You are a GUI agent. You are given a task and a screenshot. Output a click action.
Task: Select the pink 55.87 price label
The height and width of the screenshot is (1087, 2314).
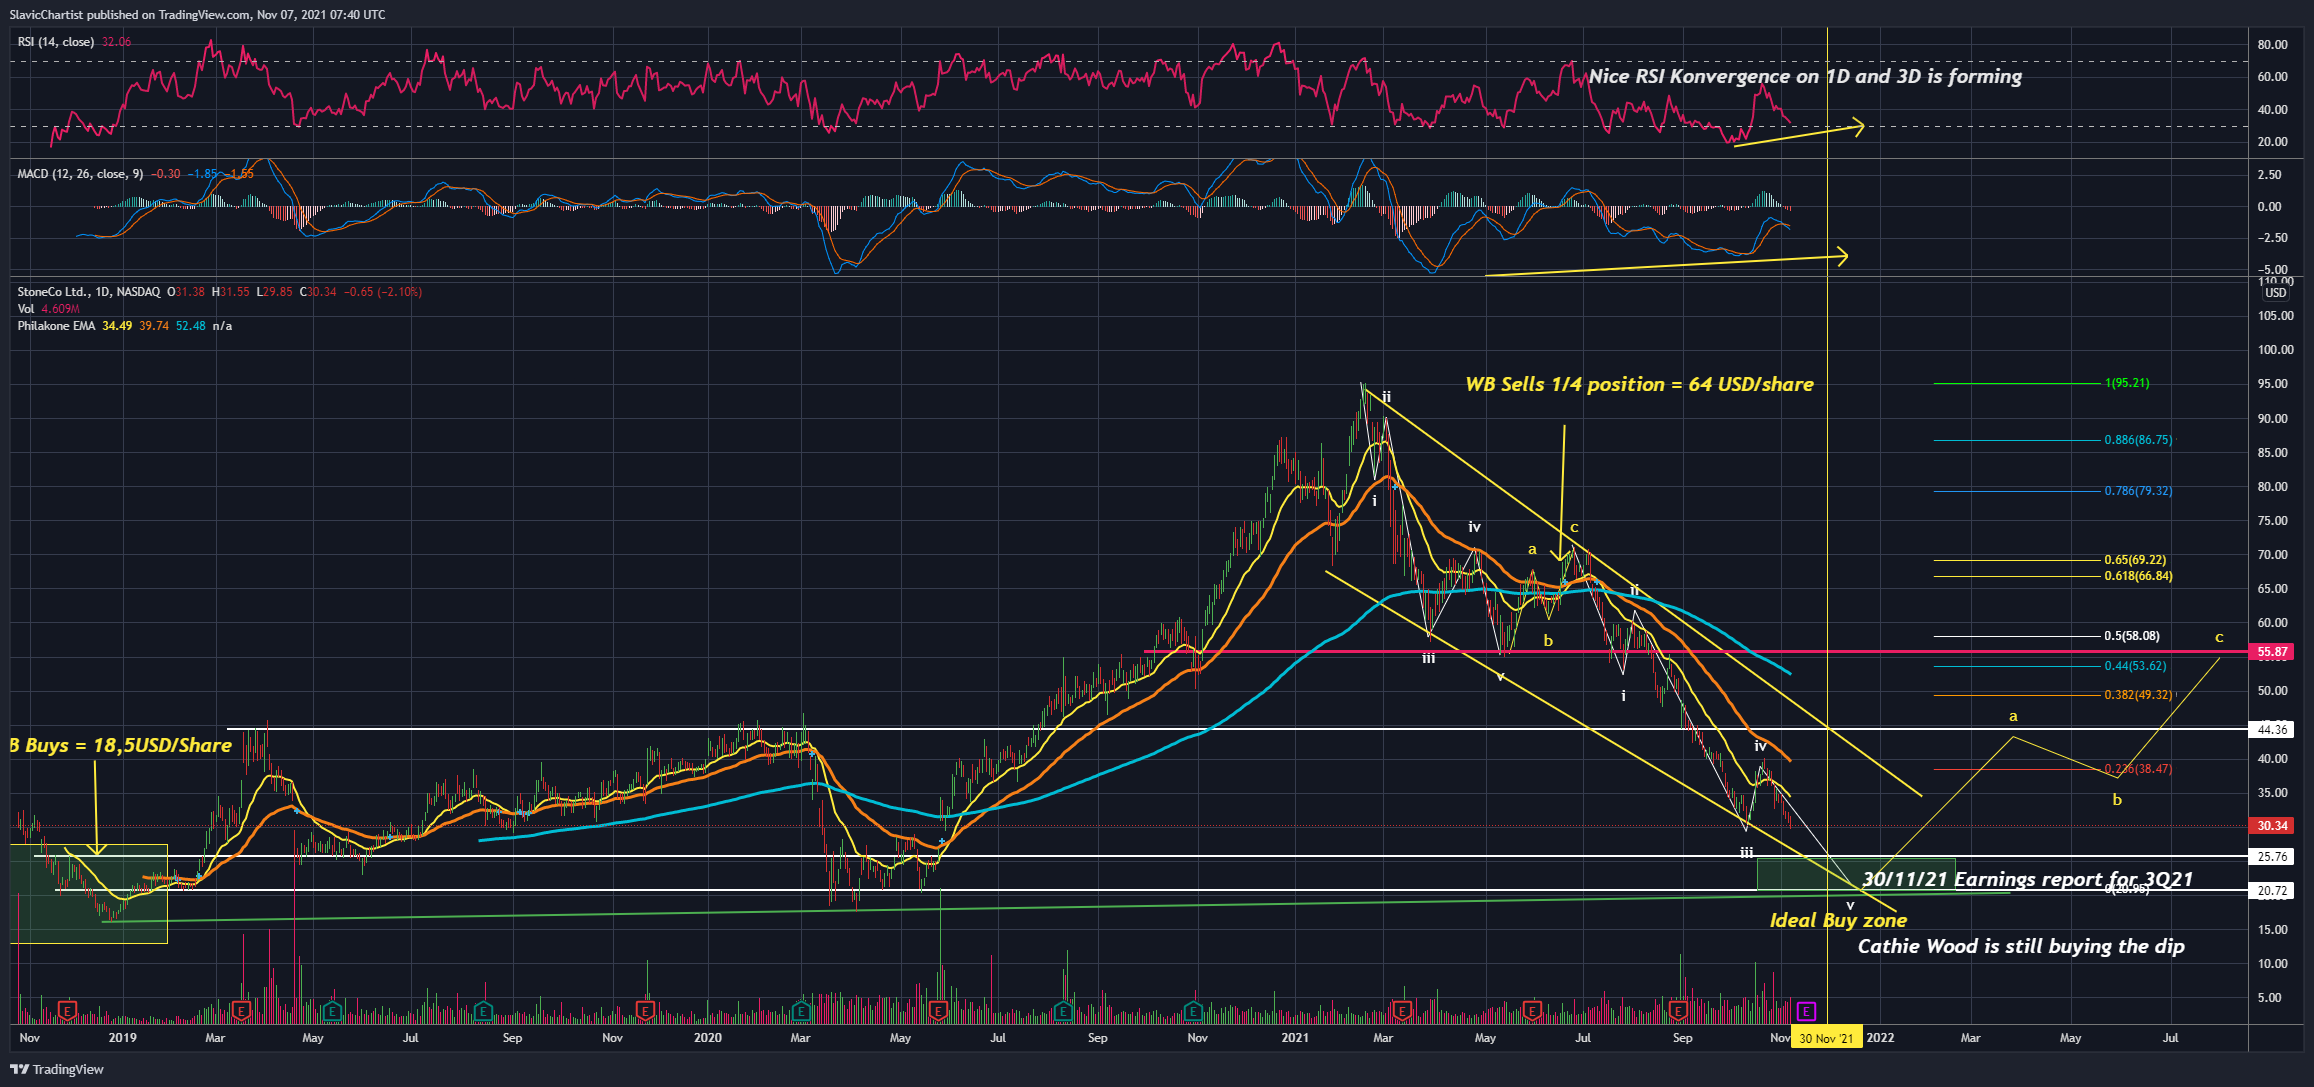pos(2272,652)
